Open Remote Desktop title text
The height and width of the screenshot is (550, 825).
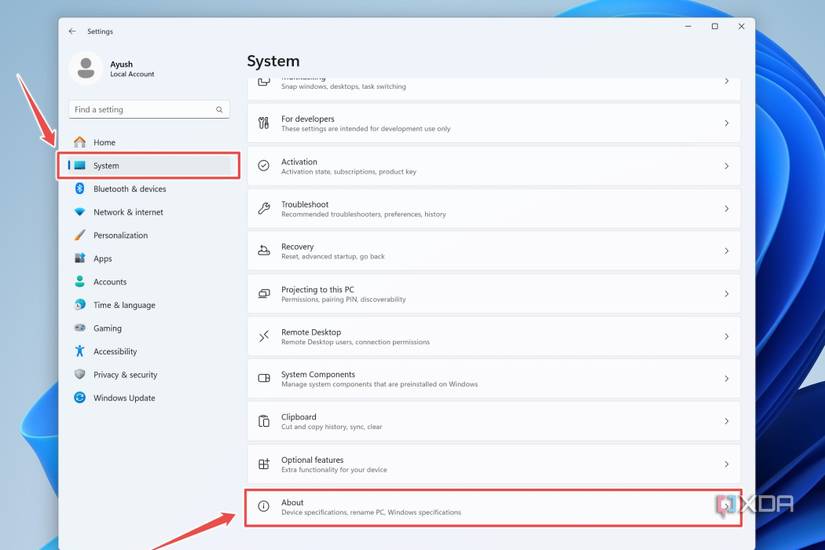(311, 332)
